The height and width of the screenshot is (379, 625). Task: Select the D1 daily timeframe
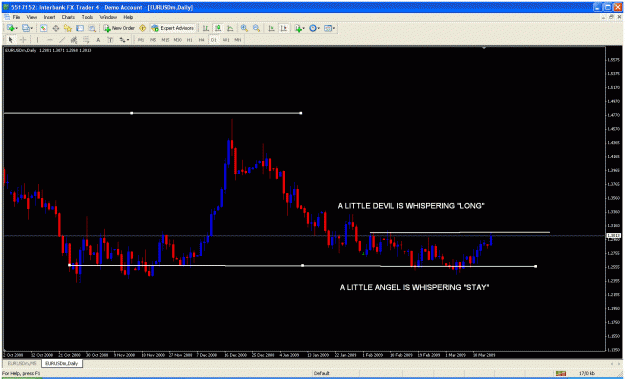214,40
